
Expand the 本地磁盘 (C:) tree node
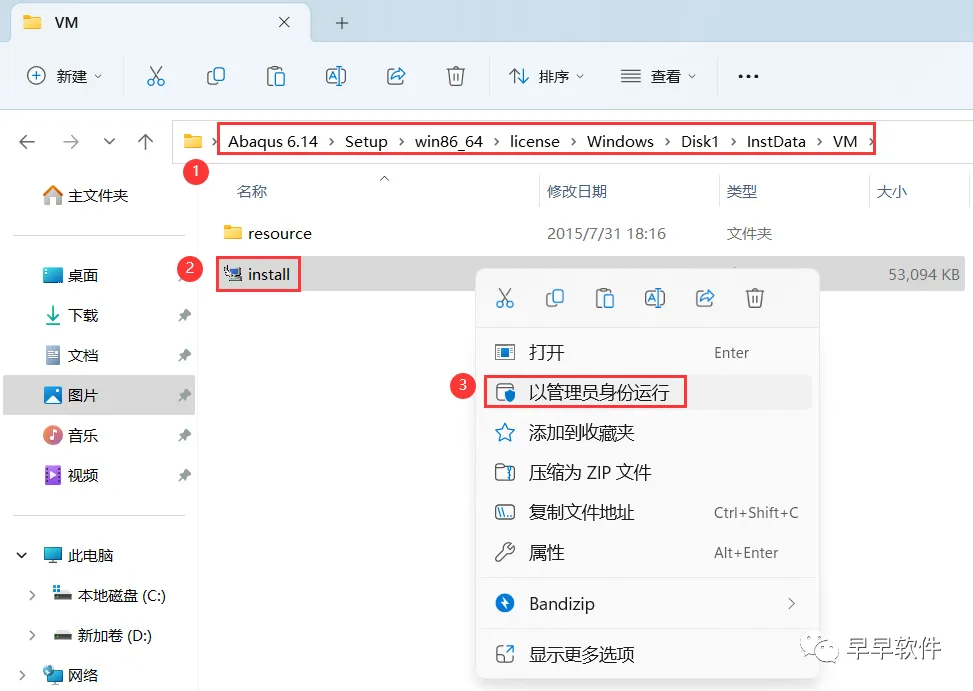tap(32, 595)
